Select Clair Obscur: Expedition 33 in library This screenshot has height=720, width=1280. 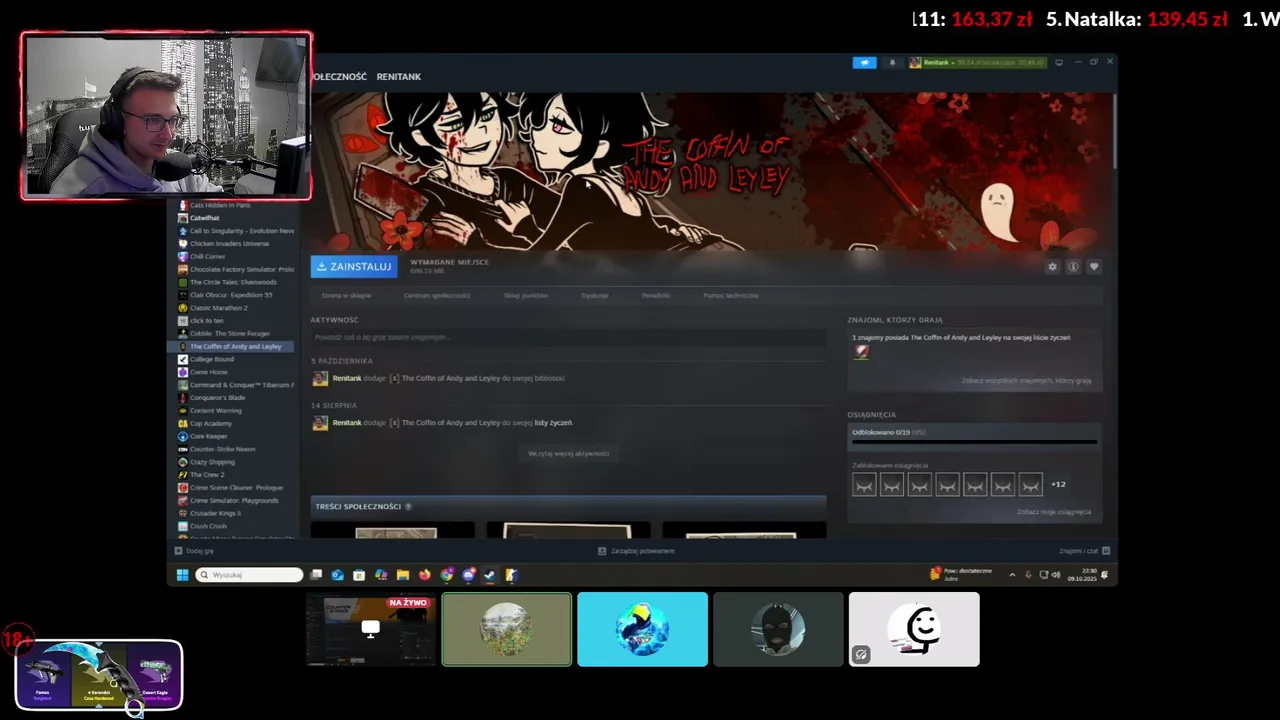tap(231, 295)
